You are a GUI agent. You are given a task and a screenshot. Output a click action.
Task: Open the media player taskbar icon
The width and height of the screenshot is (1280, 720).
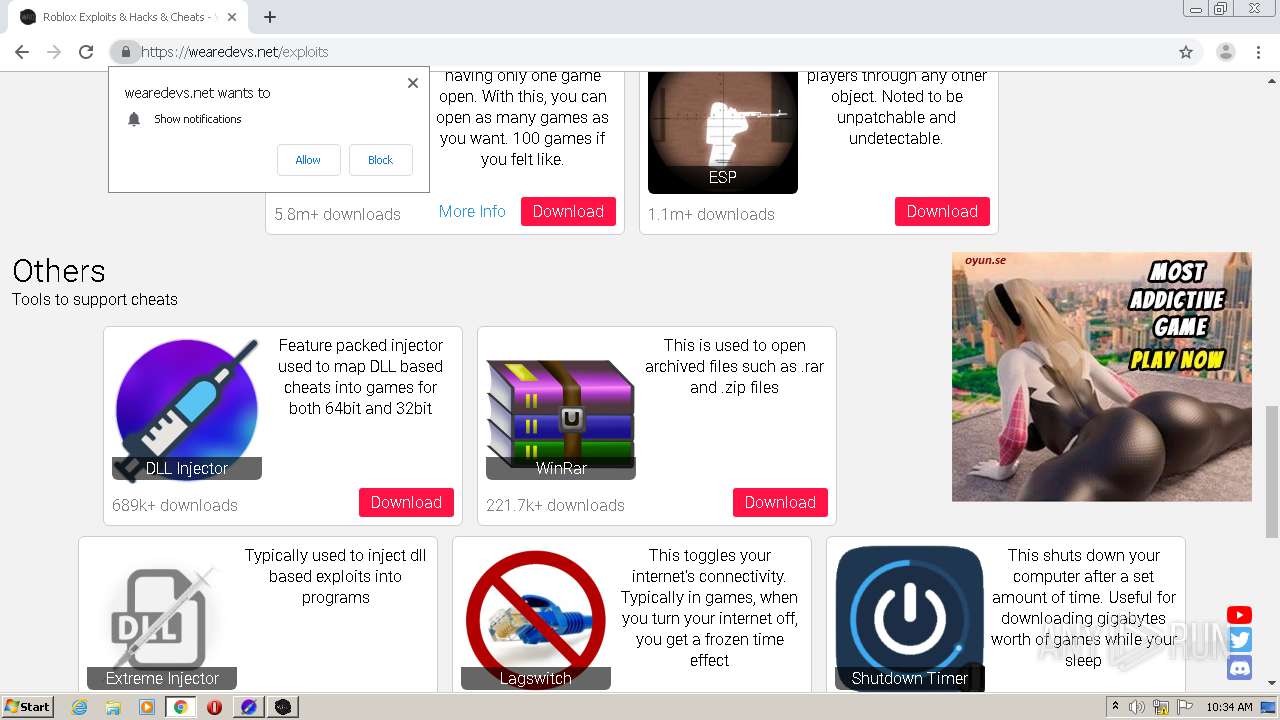[x=147, y=707]
